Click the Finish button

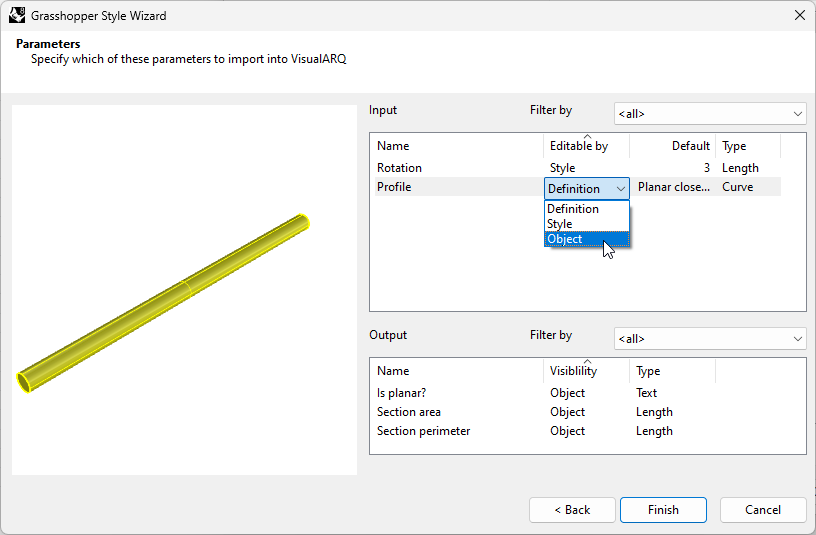point(663,509)
